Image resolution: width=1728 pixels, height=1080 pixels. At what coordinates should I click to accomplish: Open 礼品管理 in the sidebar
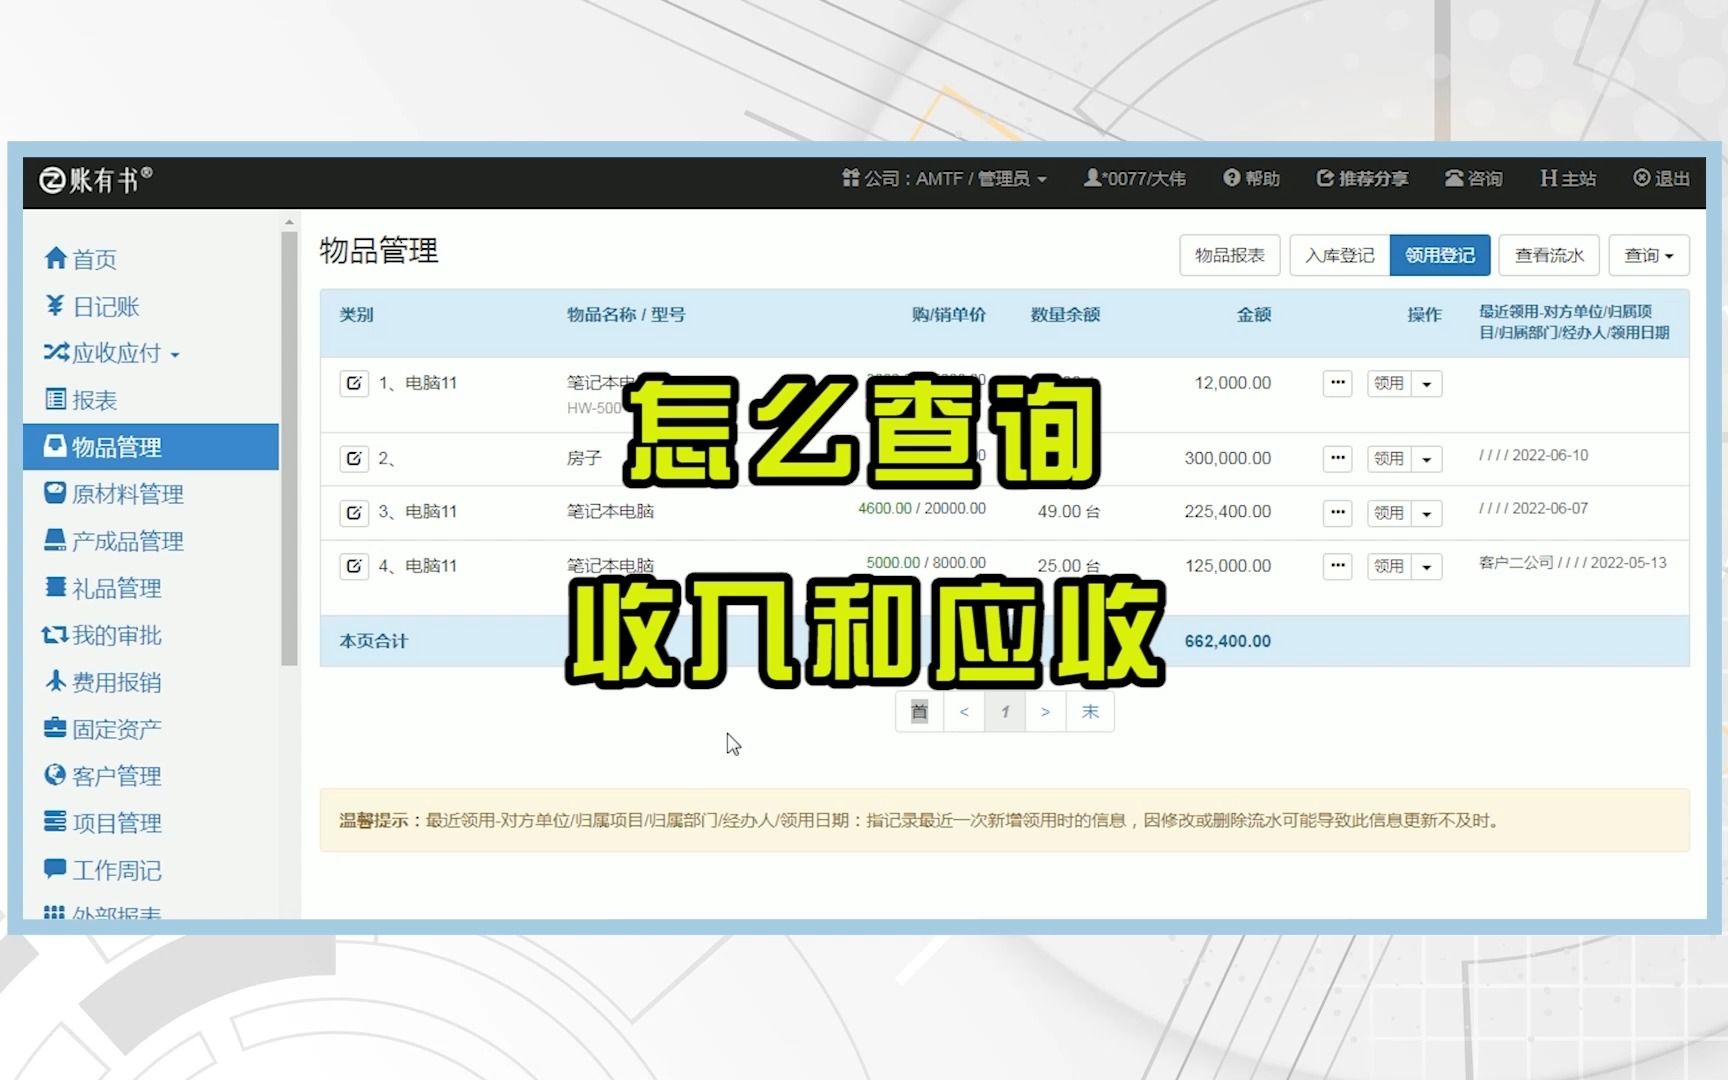pos(102,588)
